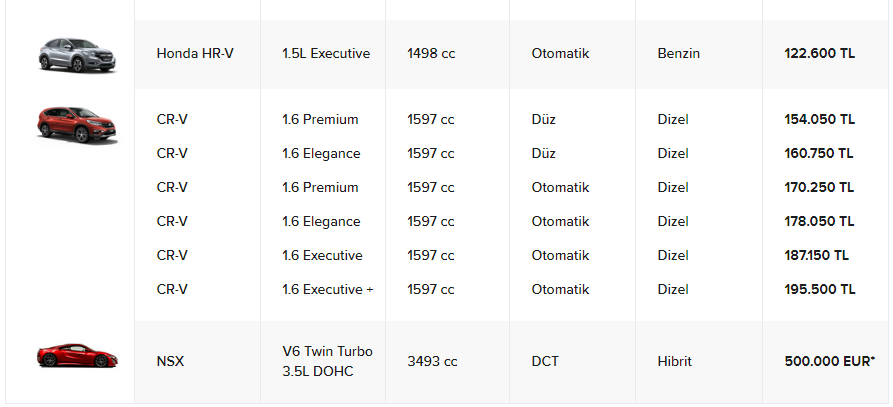Select the Honda HR-V model name
Viewport: 893px width, 407px height.
pyautogui.click(x=195, y=54)
